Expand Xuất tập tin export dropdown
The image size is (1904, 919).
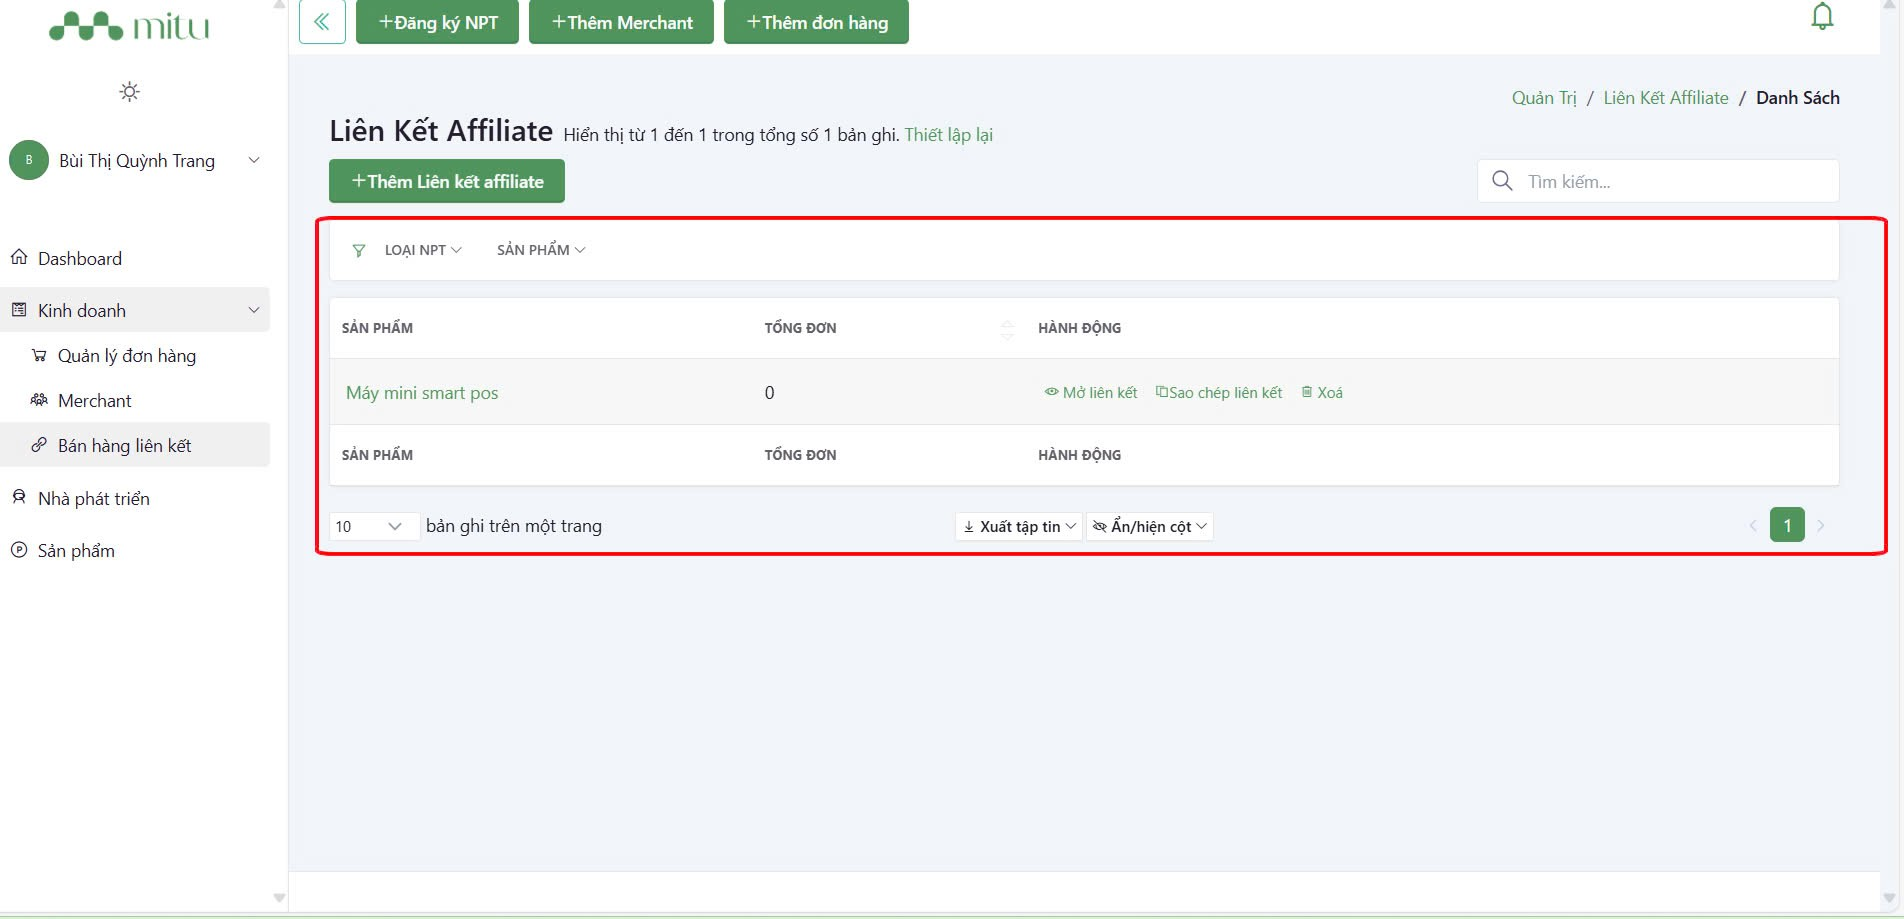click(x=1018, y=527)
